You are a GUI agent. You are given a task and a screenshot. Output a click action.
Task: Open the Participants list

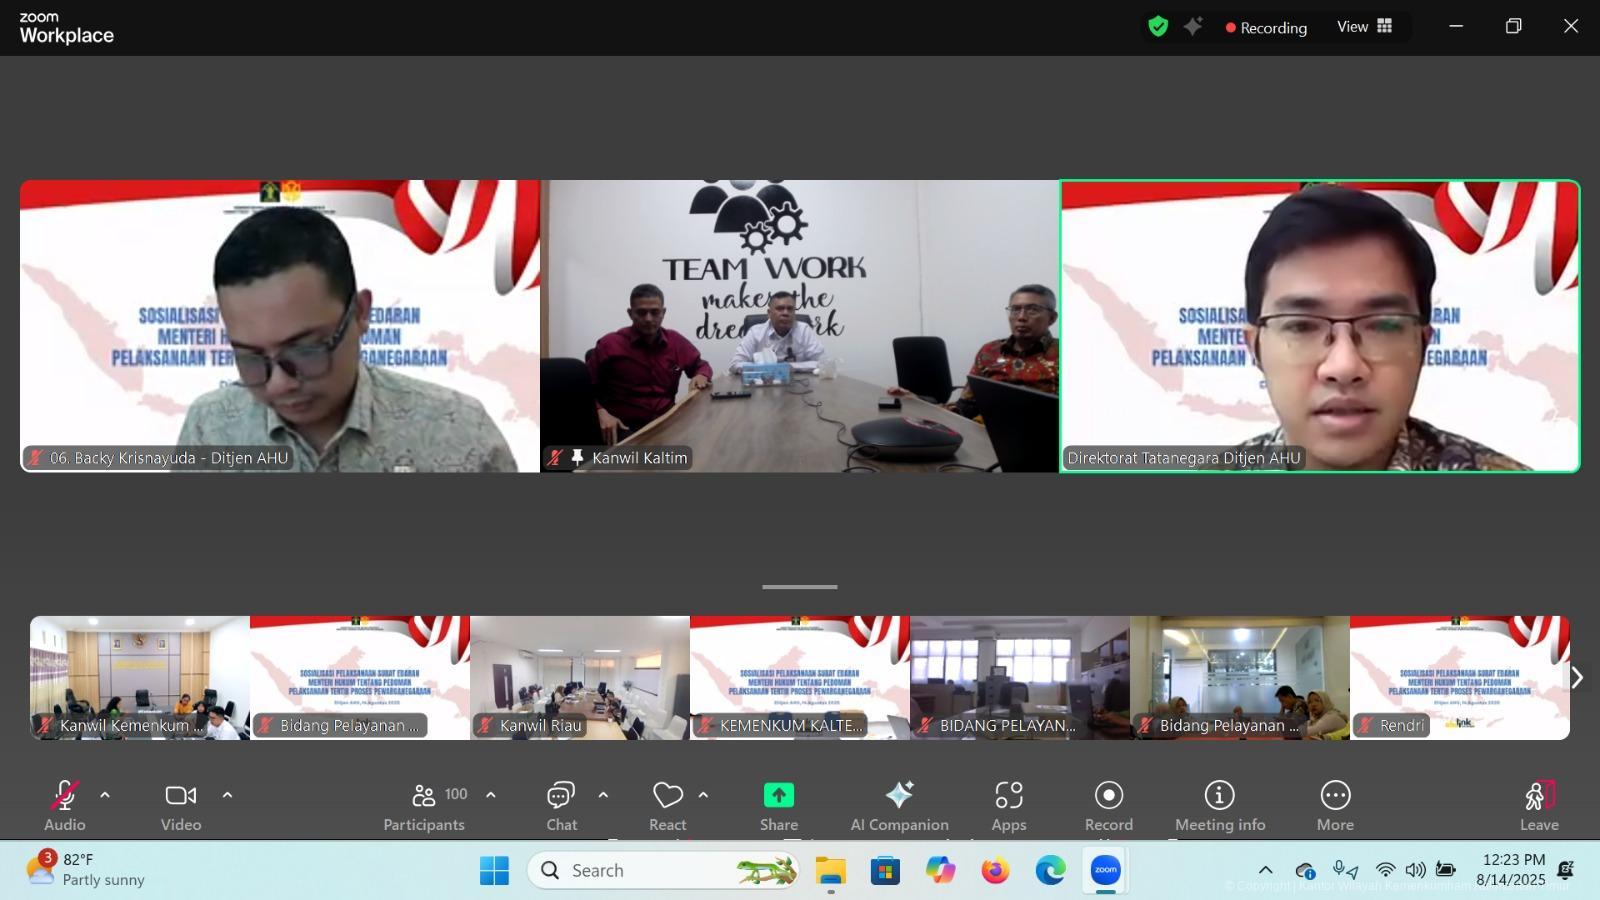click(x=424, y=806)
